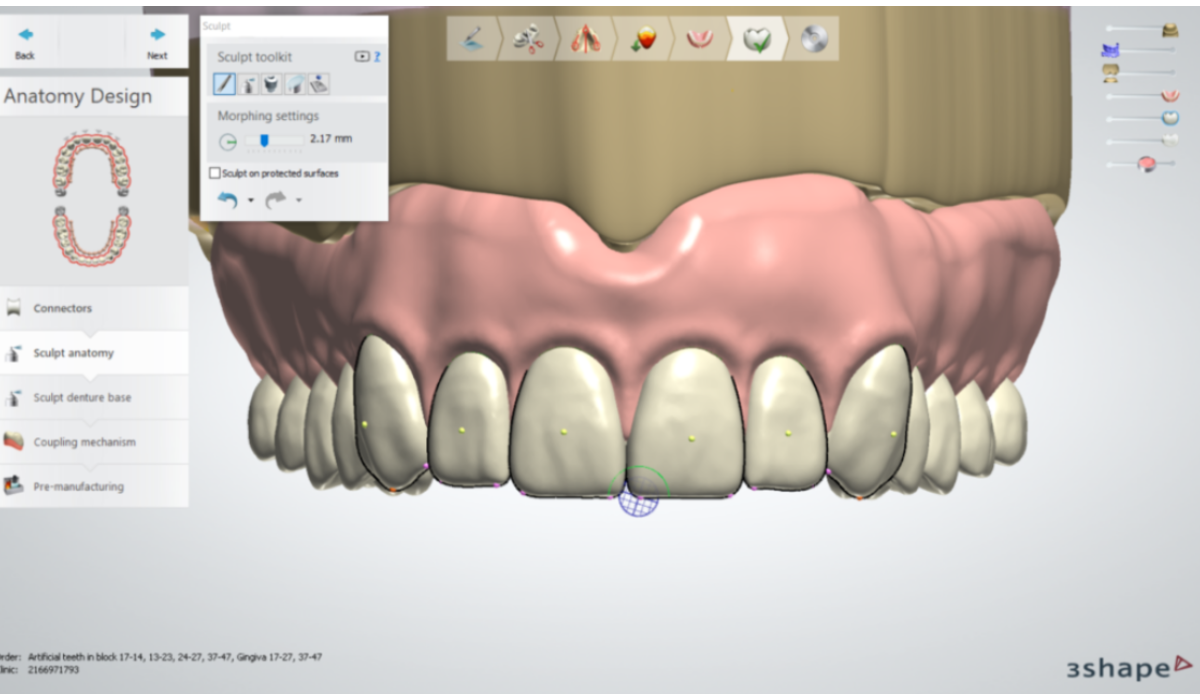Select the fifth sculpt toolkit tool
The width and height of the screenshot is (1200, 700).
click(319, 84)
